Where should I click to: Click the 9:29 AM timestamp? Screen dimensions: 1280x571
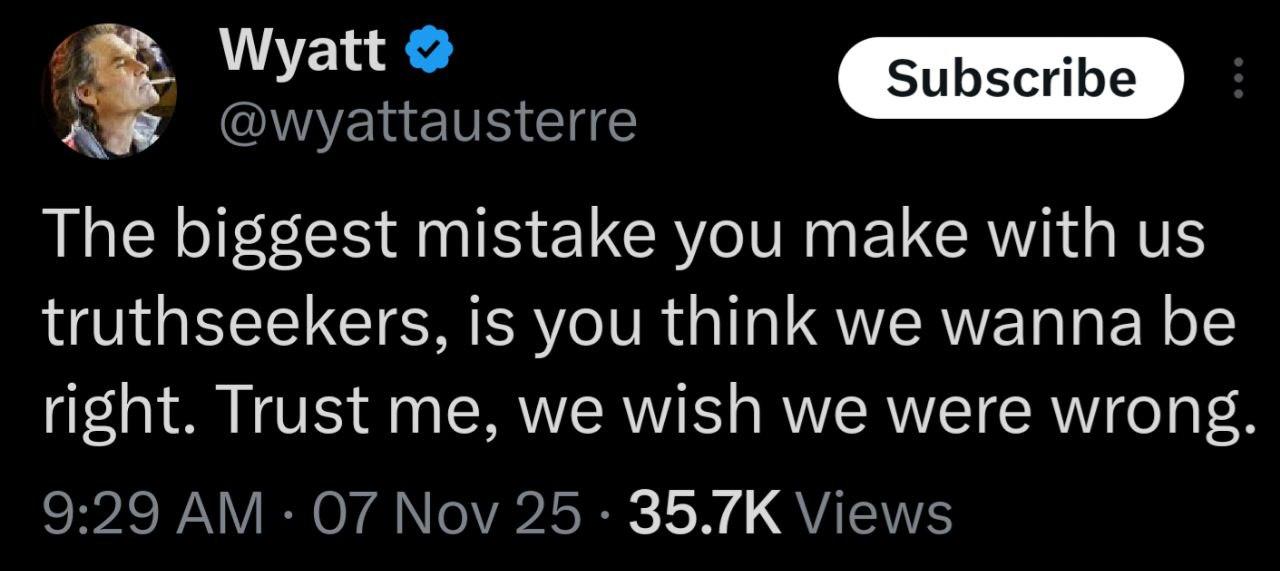click(152, 514)
